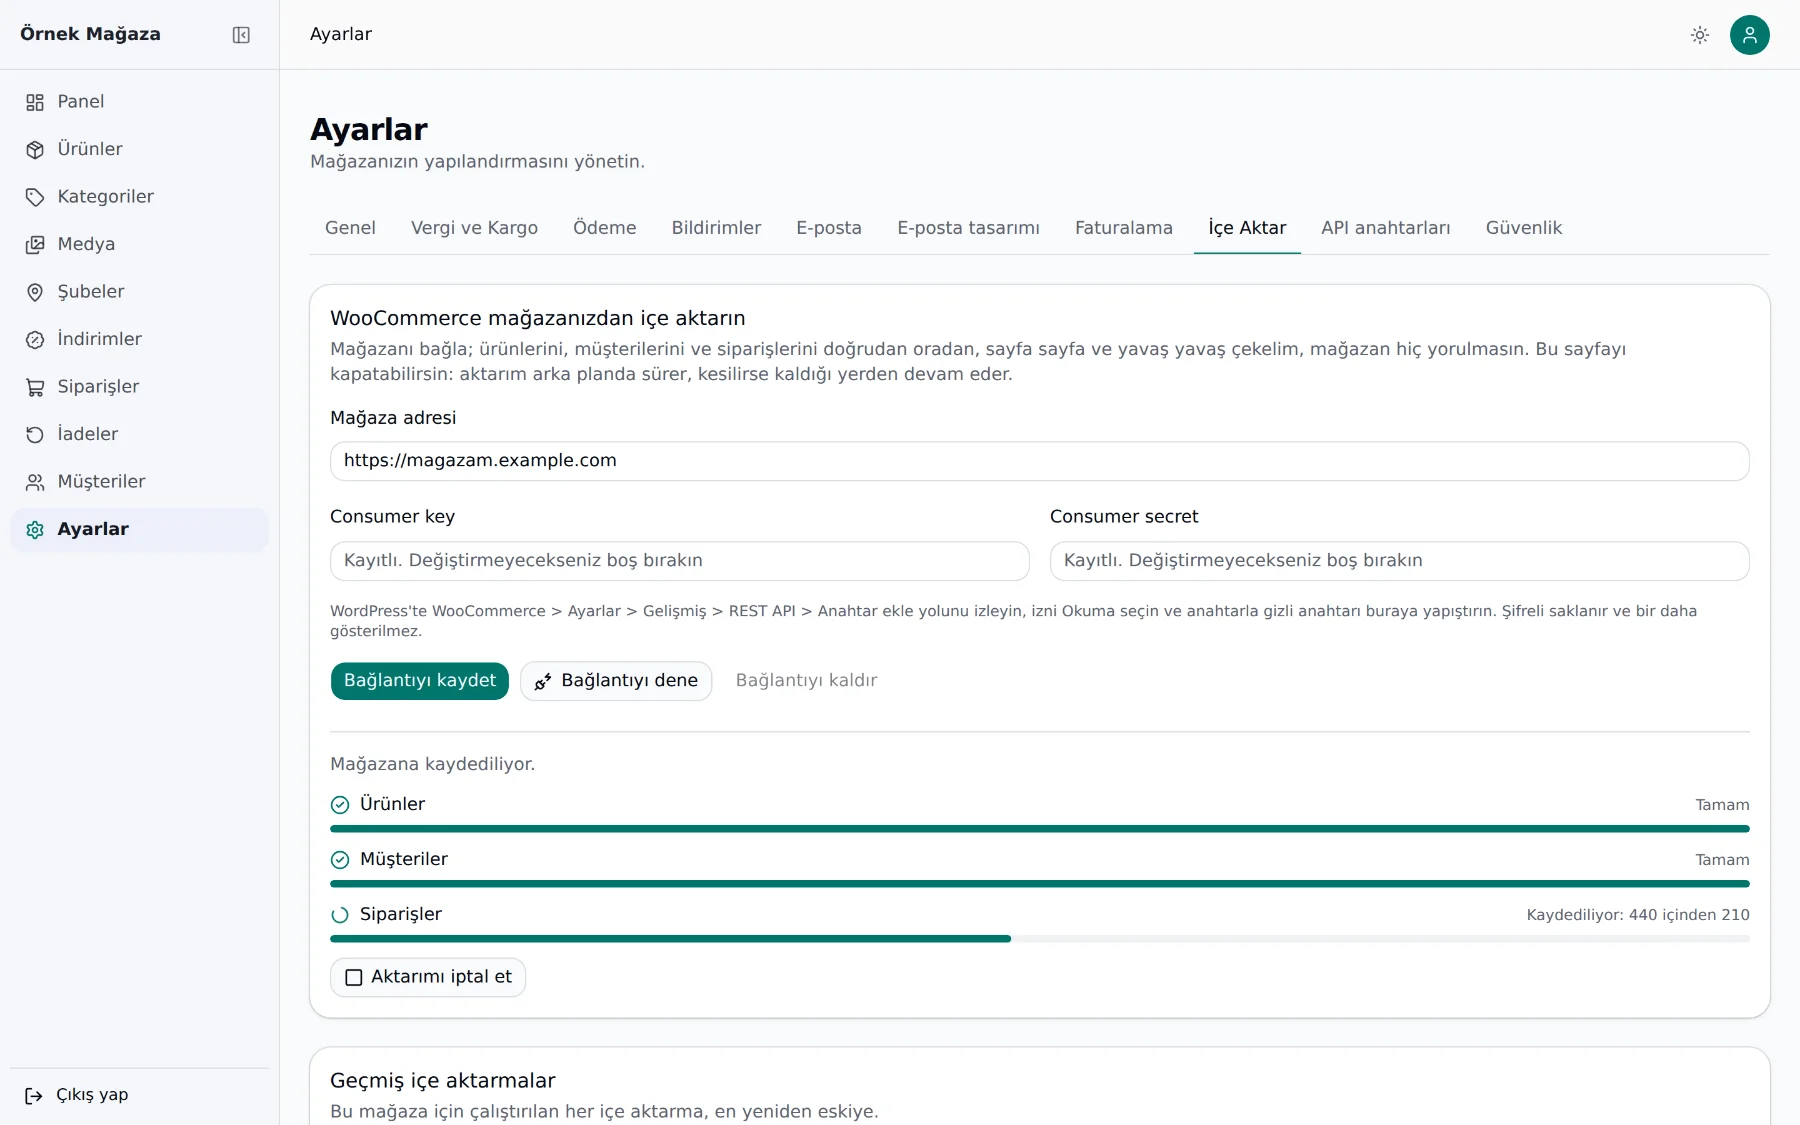Click the Ürünler import progress bar
This screenshot has height=1125, width=1800.
coord(1040,829)
